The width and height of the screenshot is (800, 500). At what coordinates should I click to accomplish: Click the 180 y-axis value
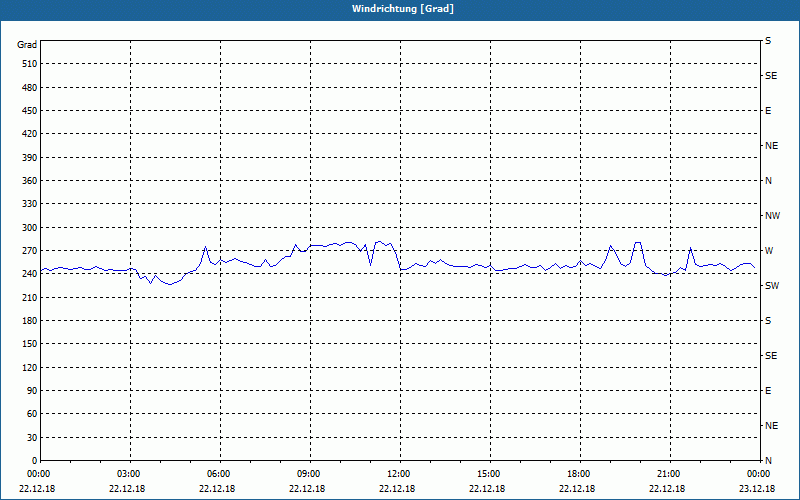coord(30,321)
